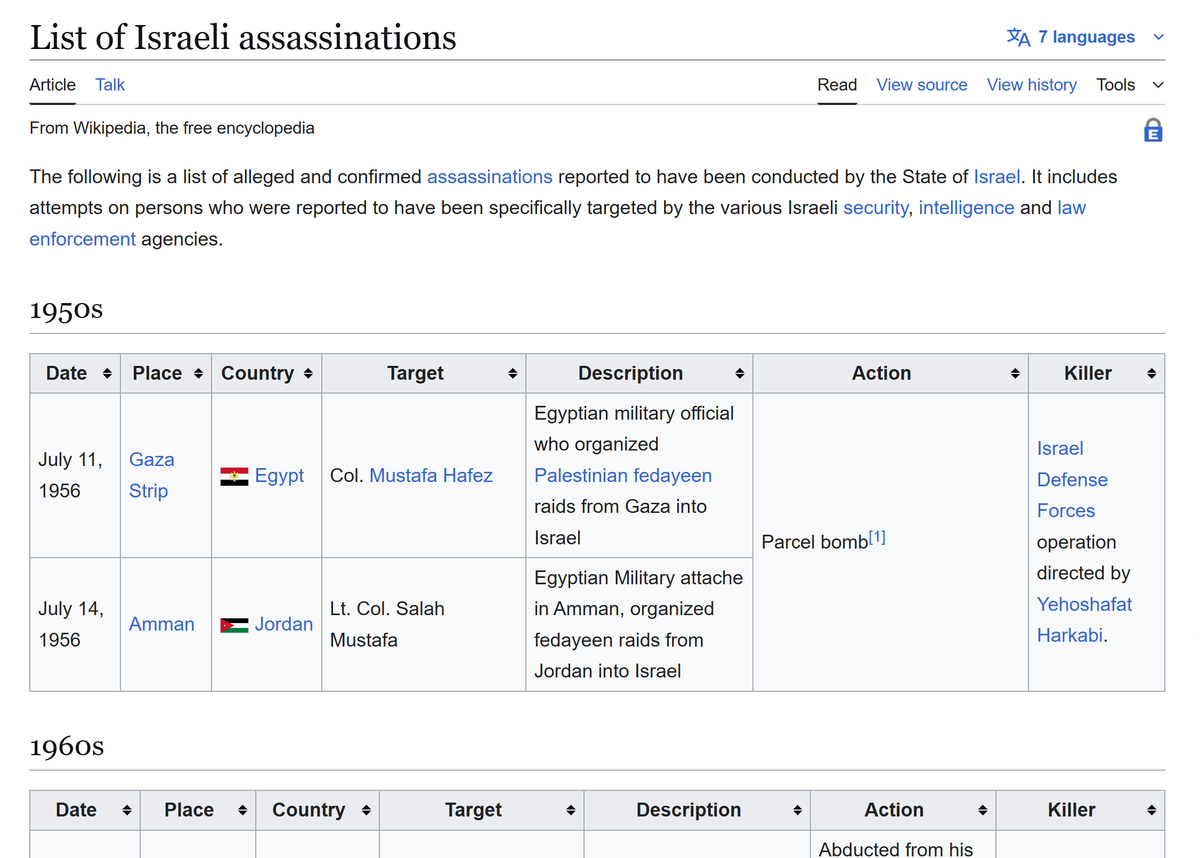The width and height of the screenshot is (1200, 858).
Task: Open the Amman place link
Action: pos(162,624)
